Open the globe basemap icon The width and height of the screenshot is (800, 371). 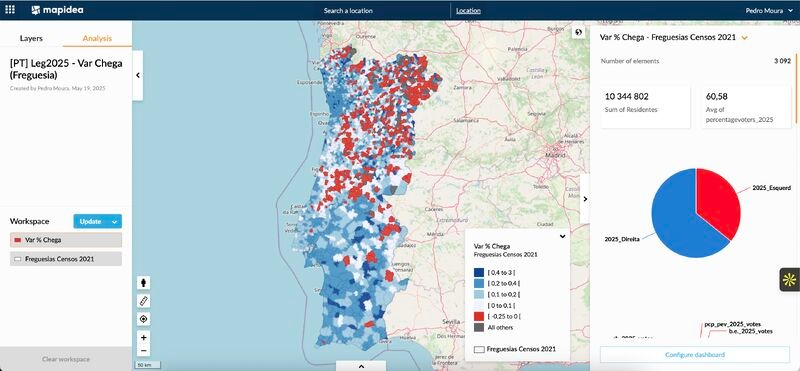579,32
